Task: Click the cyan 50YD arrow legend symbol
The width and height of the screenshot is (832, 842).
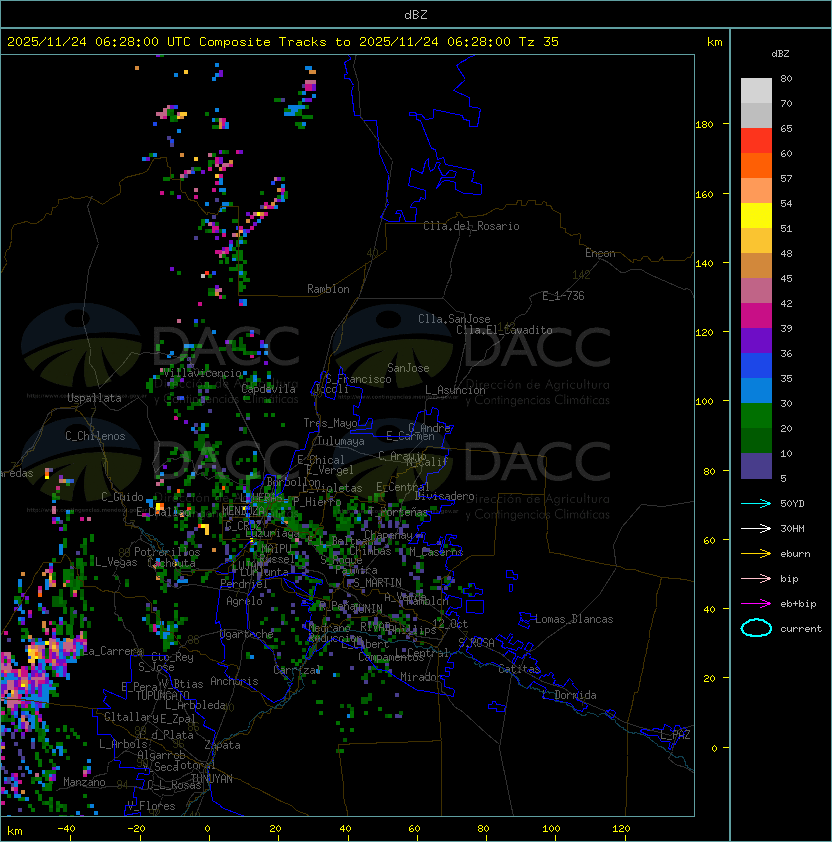Action: pyautogui.click(x=756, y=503)
